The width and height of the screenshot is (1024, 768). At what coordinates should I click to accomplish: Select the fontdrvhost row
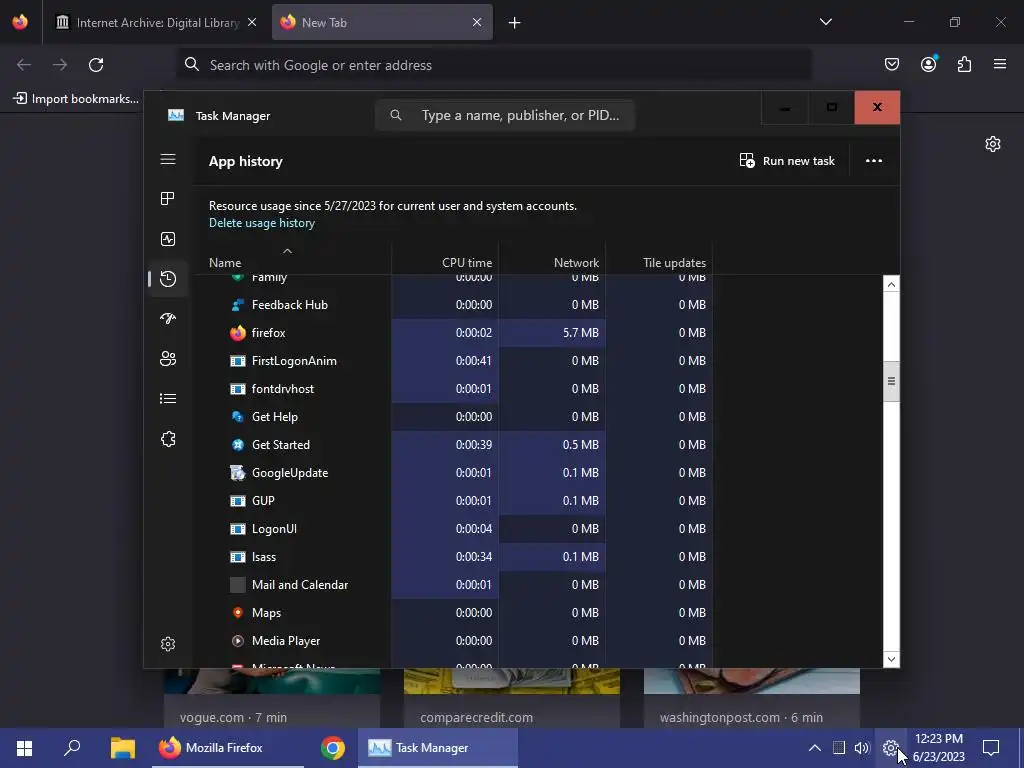point(461,389)
